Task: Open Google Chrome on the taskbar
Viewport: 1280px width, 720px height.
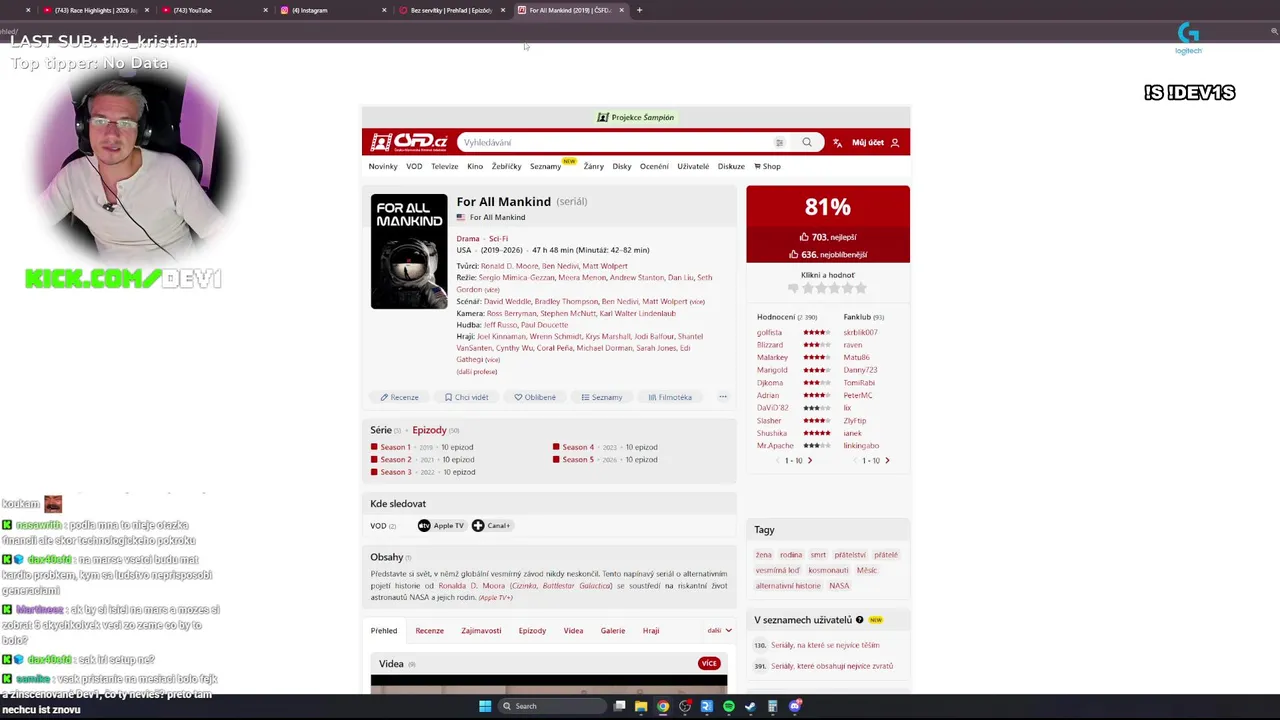Action: [663, 706]
